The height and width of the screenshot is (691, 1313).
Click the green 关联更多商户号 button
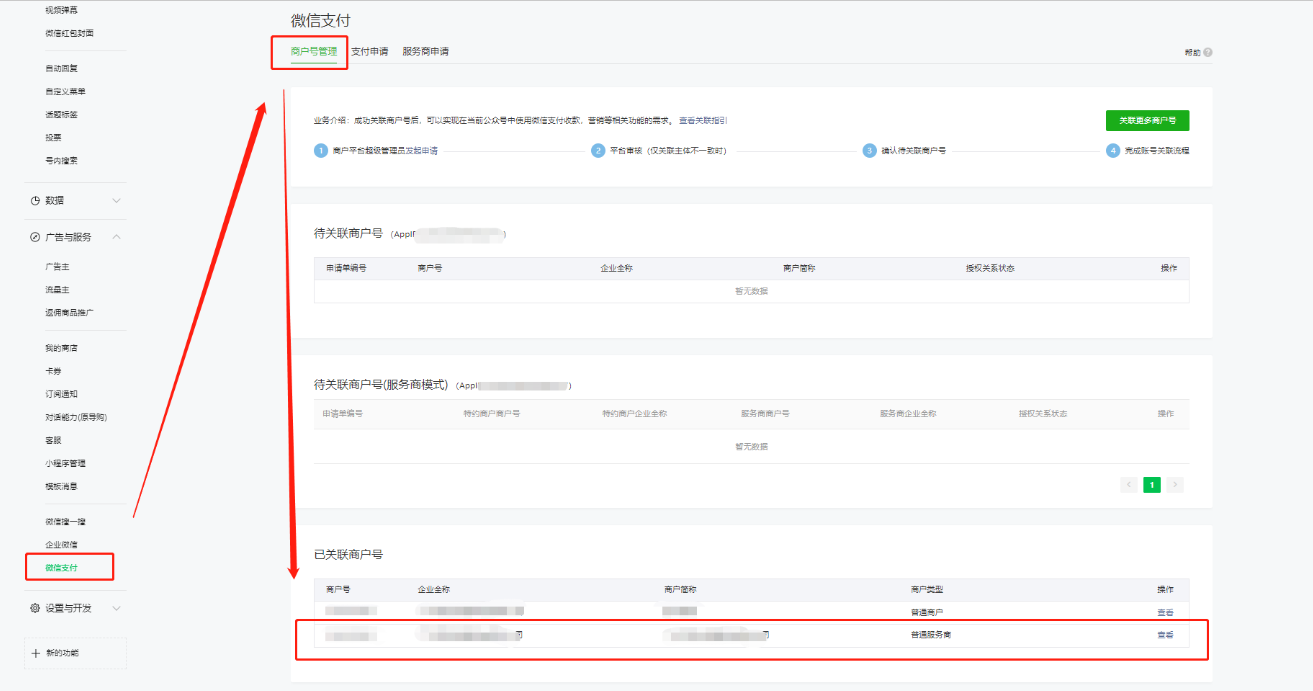[x=1147, y=120]
